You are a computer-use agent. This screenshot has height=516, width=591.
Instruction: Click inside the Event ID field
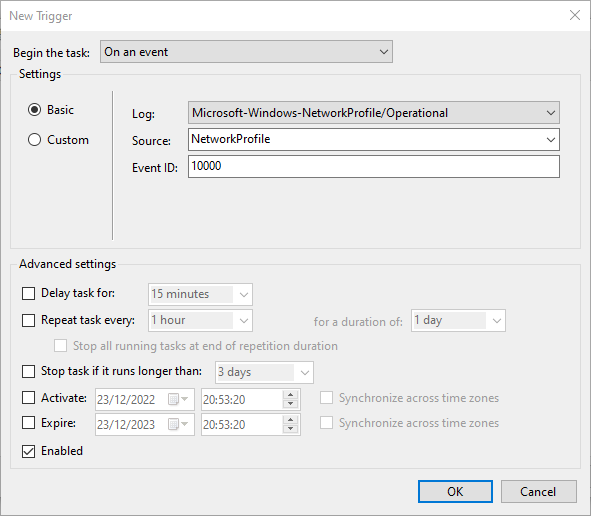point(374,167)
